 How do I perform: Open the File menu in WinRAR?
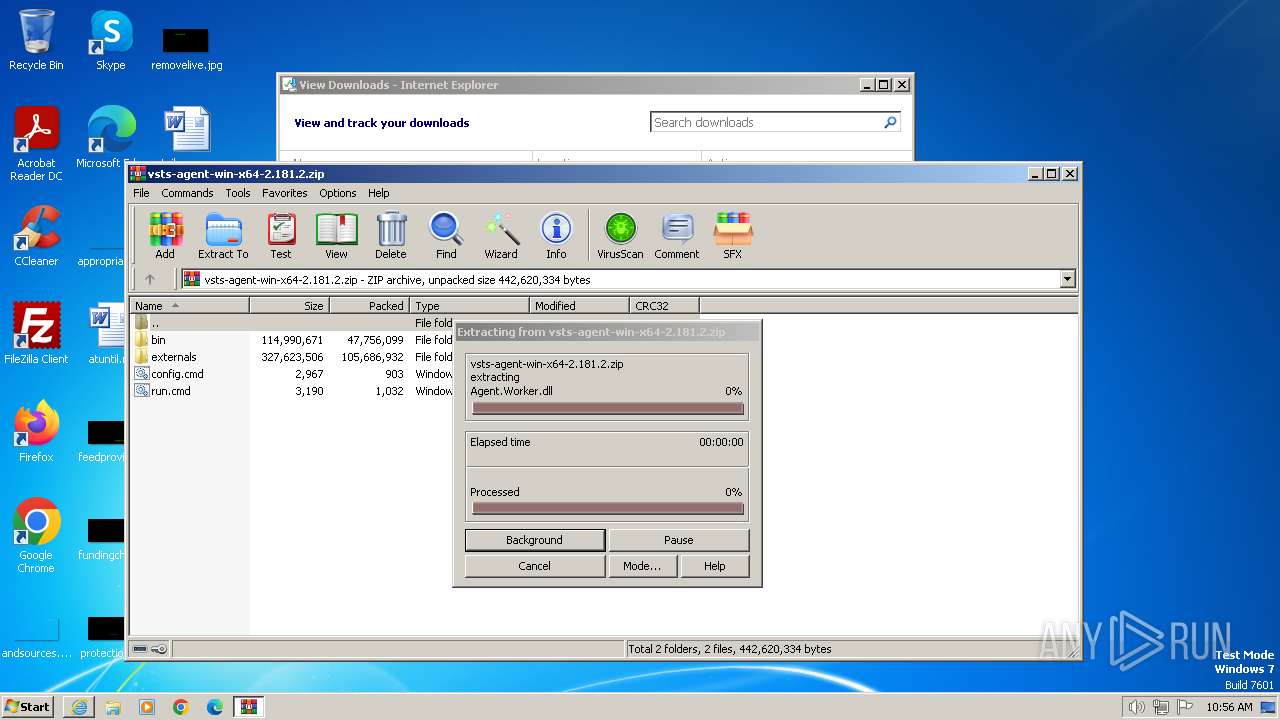141,193
